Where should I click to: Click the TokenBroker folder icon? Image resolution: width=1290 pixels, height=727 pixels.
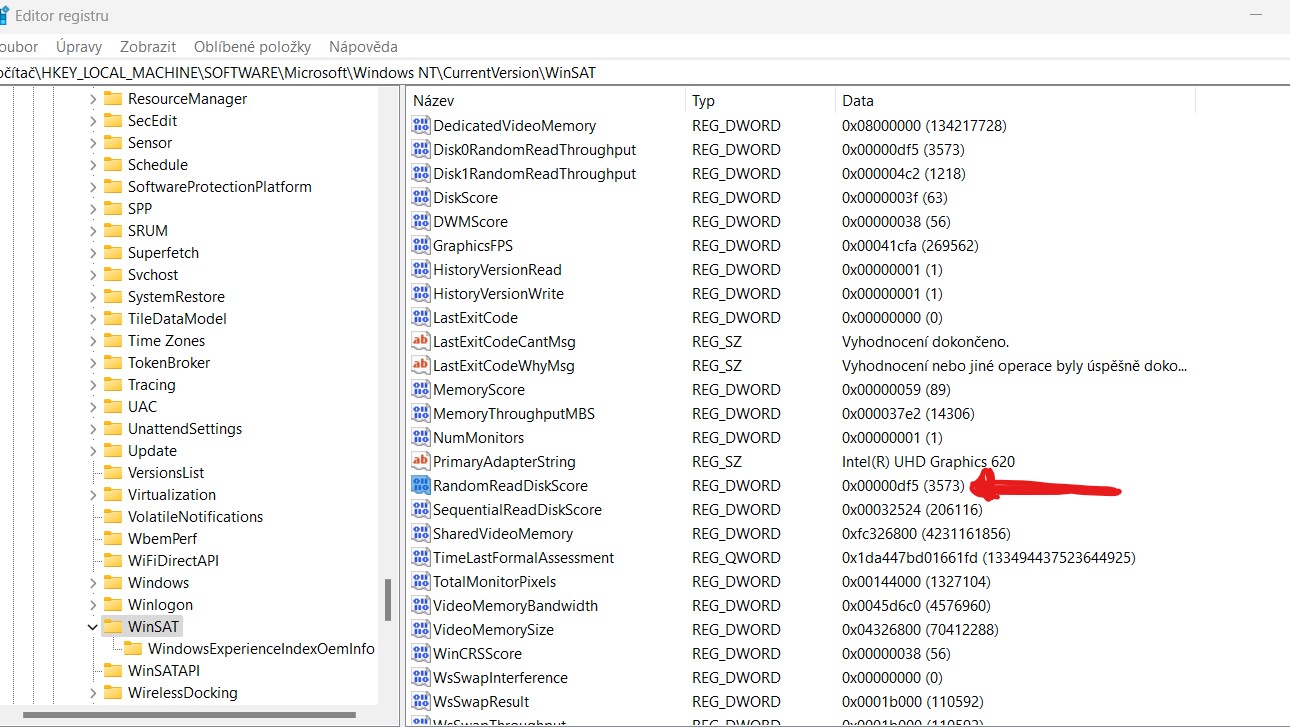point(112,362)
